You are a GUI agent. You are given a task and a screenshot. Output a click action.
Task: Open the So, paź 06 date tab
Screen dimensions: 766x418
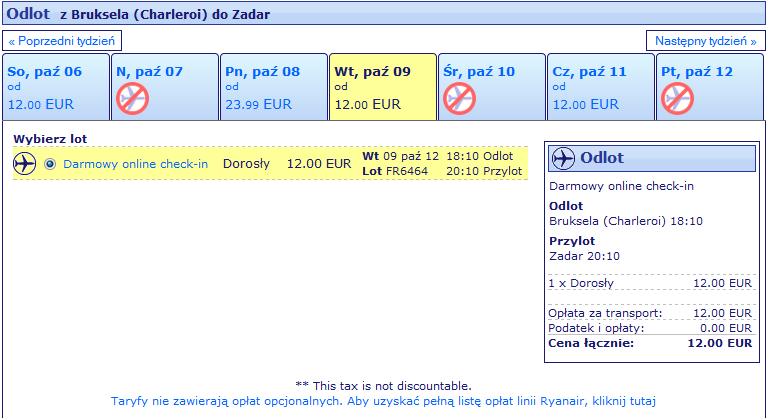[x=56, y=87]
